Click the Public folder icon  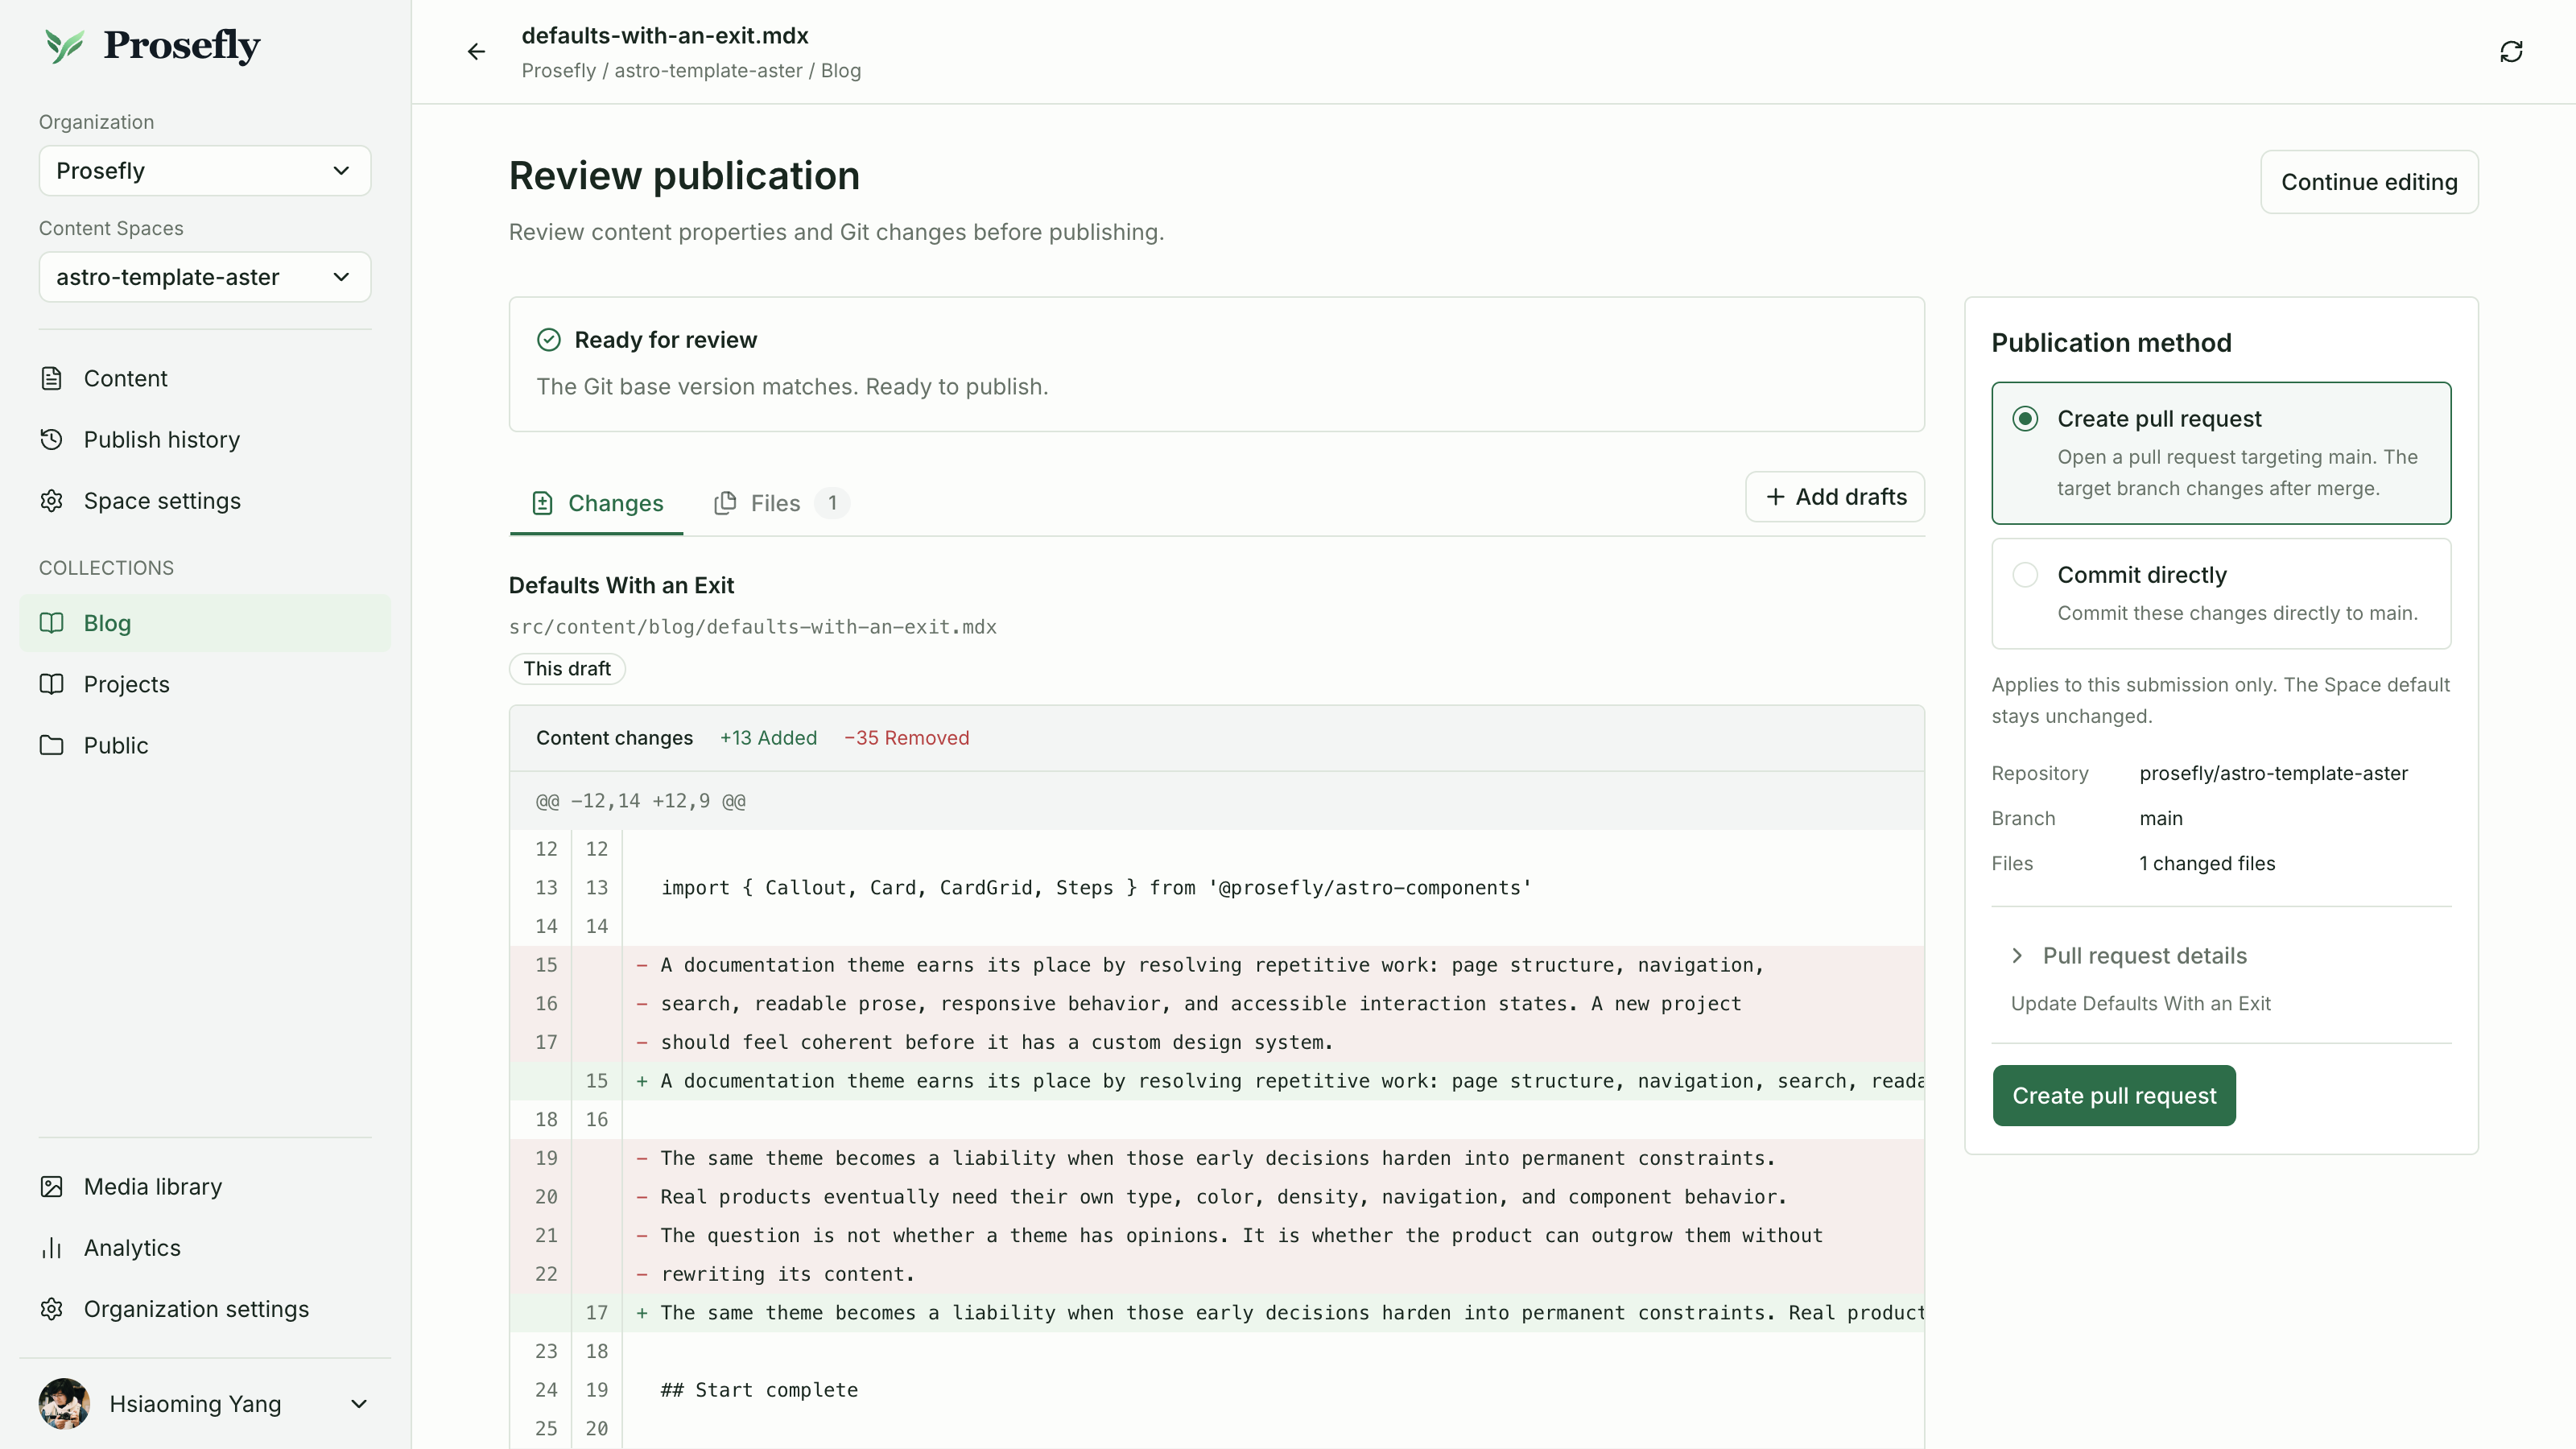coord(52,745)
